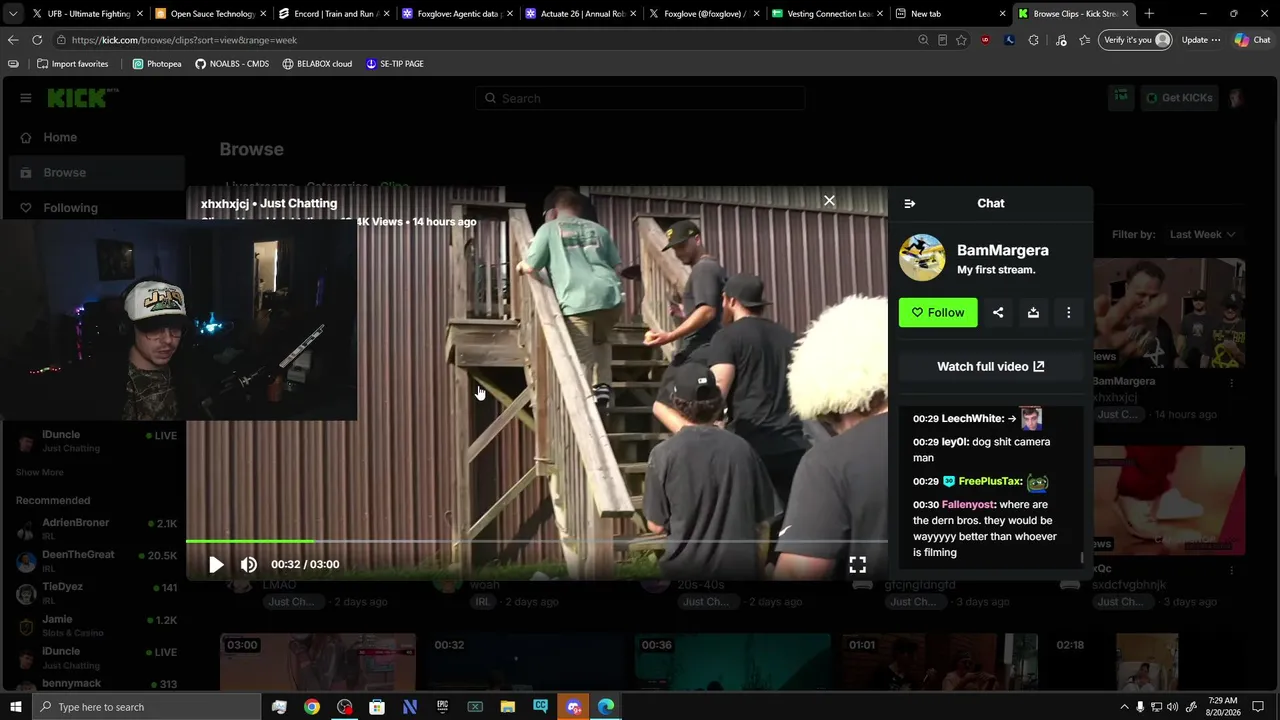Open Microsoft Store from the taskbar
The width and height of the screenshot is (1280, 720).
point(377,707)
